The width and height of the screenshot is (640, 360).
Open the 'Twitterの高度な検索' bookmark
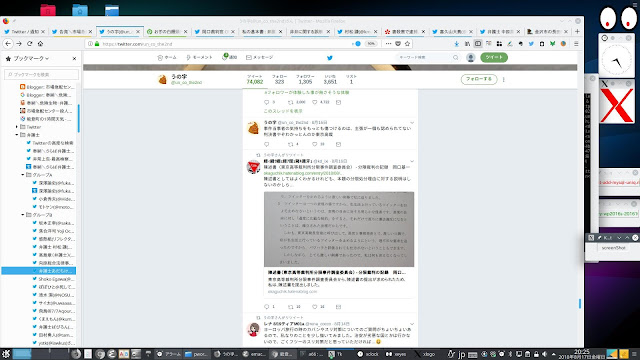click(x=50, y=143)
